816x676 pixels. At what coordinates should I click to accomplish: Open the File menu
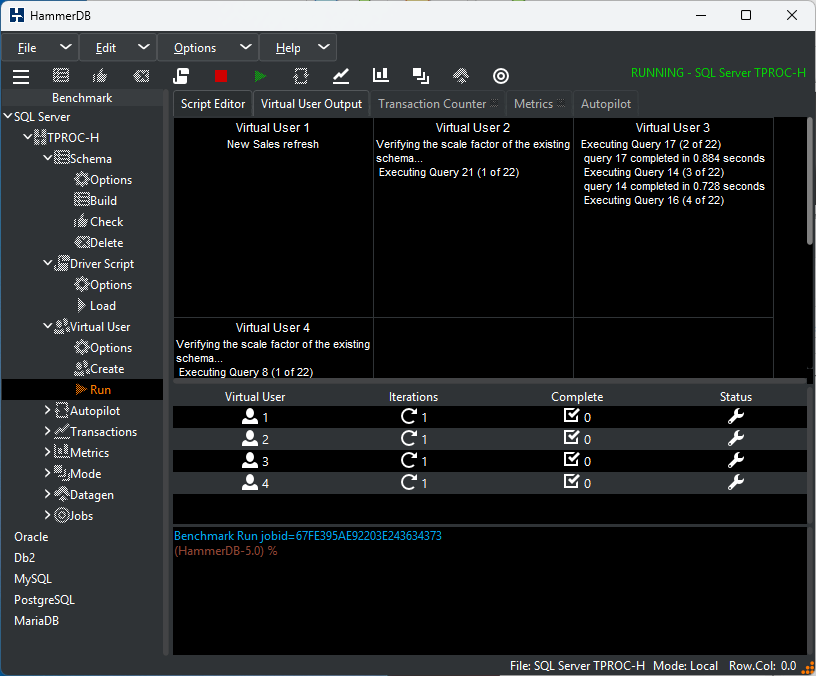coord(27,48)
